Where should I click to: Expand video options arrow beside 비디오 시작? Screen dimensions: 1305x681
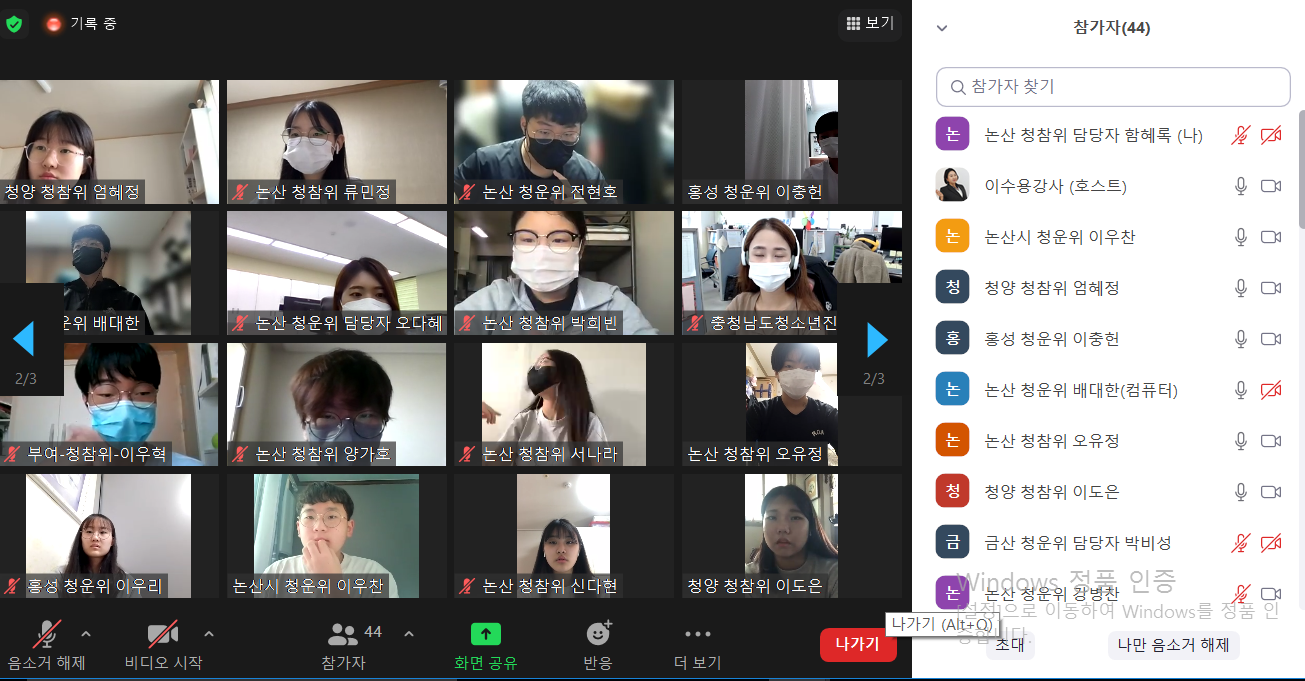pos(209,633)
